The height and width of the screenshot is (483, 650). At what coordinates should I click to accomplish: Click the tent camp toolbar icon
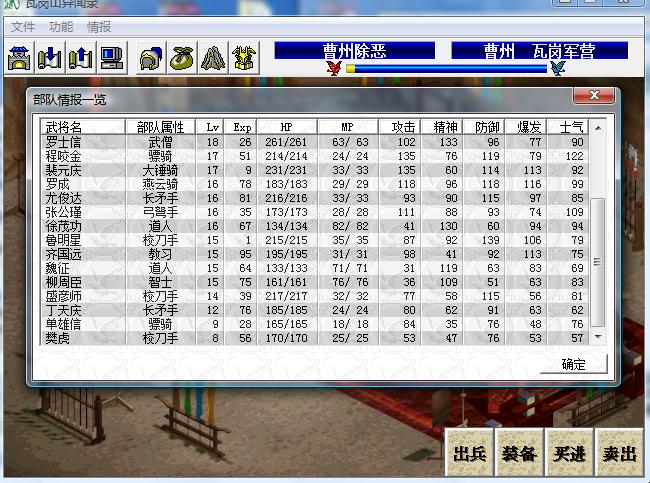(x=213, y=58)
